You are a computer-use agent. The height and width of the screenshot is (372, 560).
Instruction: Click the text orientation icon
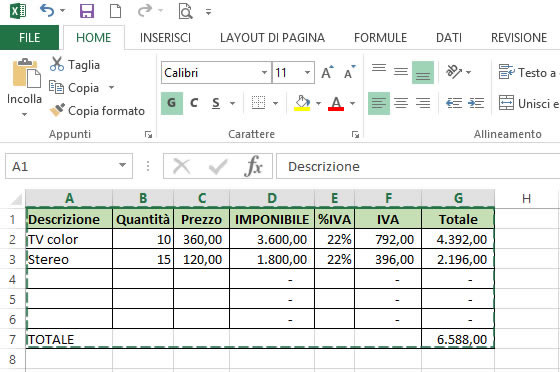454,72
